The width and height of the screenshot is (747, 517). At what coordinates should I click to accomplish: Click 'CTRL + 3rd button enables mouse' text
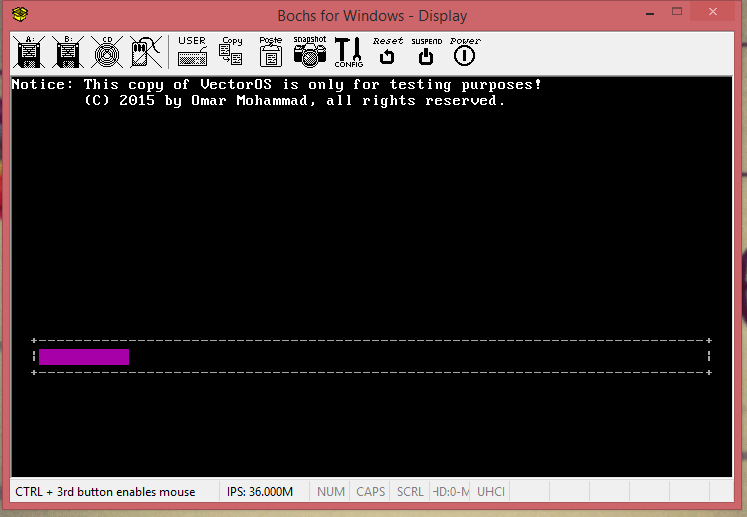tap(105, 492)
